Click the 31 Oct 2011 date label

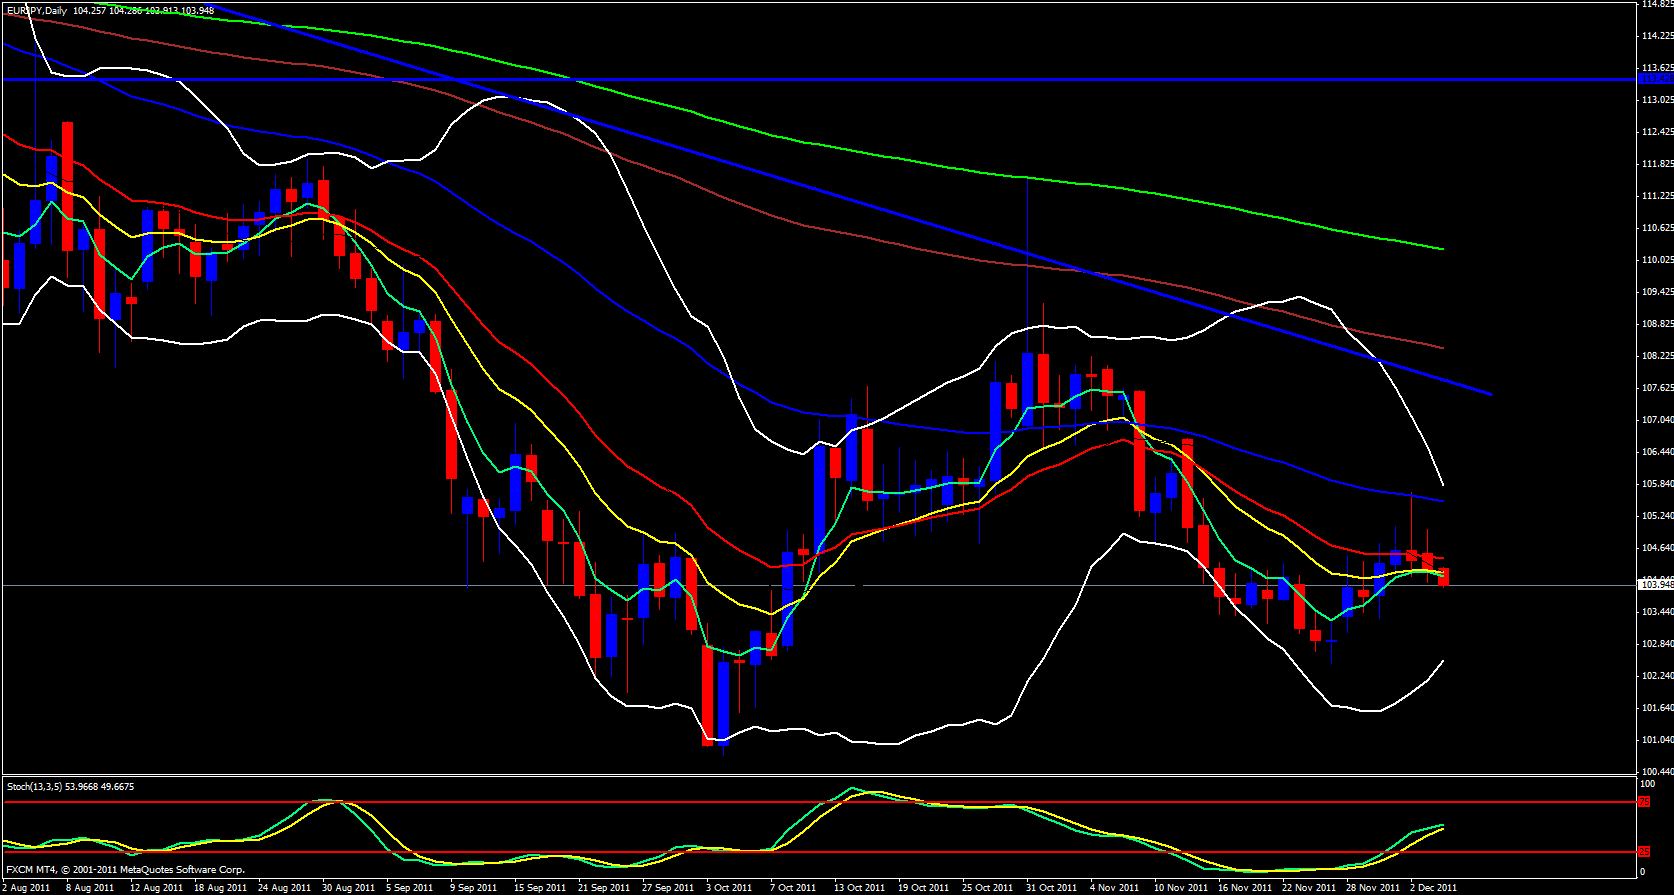[x=1051, y=887]
